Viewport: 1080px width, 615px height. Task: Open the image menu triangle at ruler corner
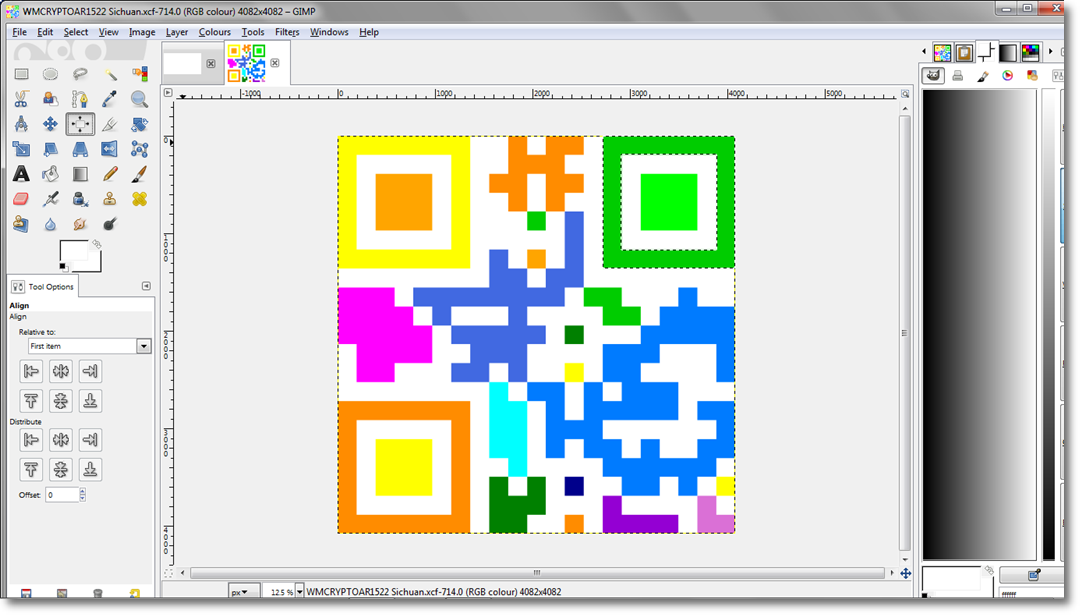click(168, 92)
